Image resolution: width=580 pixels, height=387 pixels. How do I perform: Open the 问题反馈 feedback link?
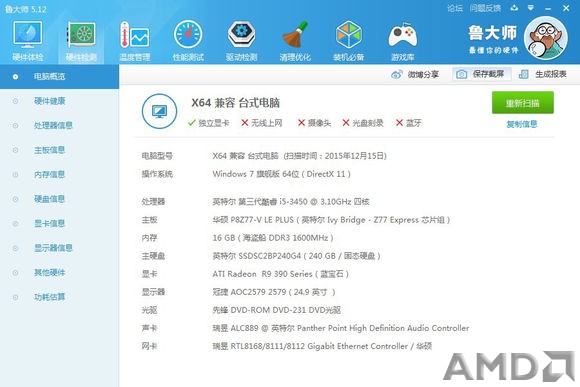485,8
